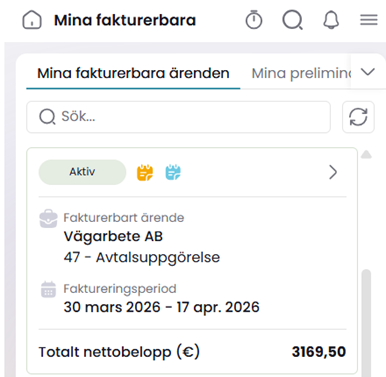Switch to Mina fakturerbara ärenden tab
The height and width of the screenshot is (377, 386).
tap(133, 73)
